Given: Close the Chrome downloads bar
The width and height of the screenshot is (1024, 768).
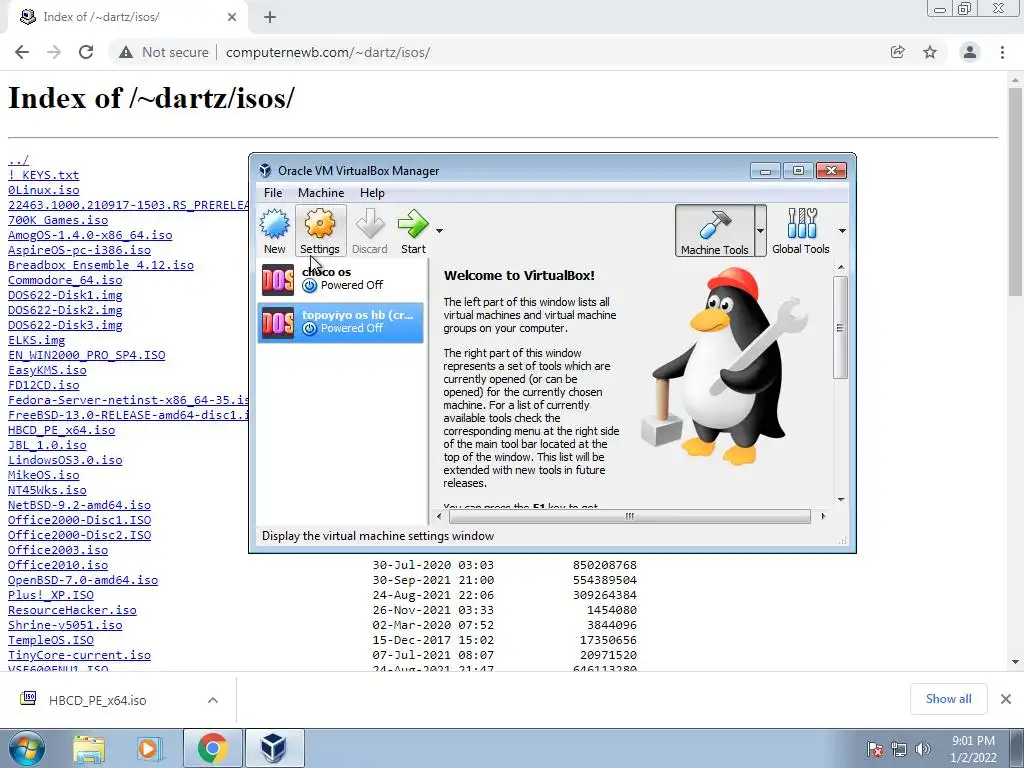Looking at the screenshot, I should click(1006, 699).
